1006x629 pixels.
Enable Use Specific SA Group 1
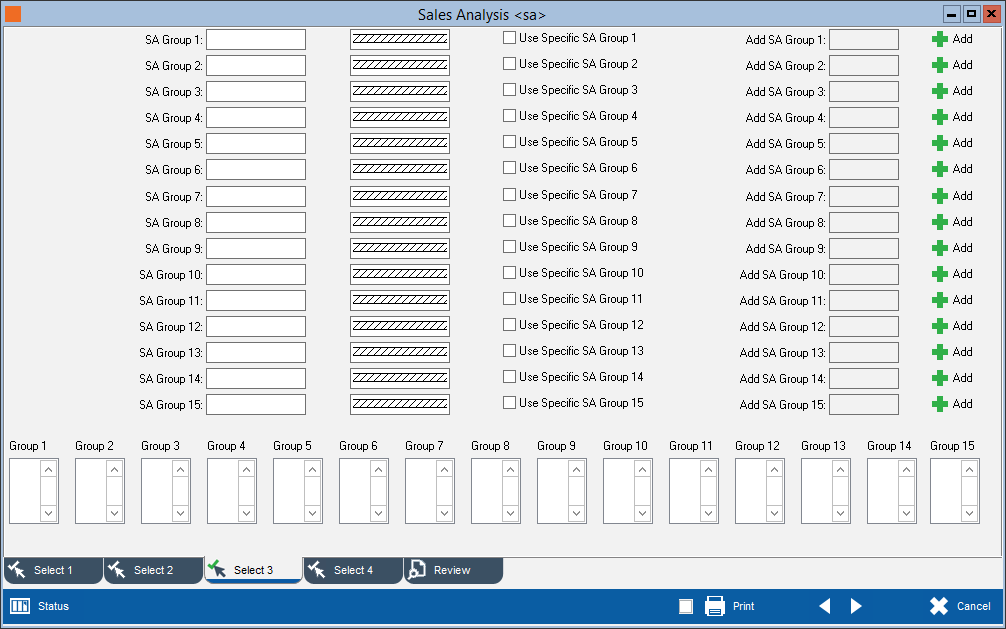pyautogui.click(x=510, y=38)
